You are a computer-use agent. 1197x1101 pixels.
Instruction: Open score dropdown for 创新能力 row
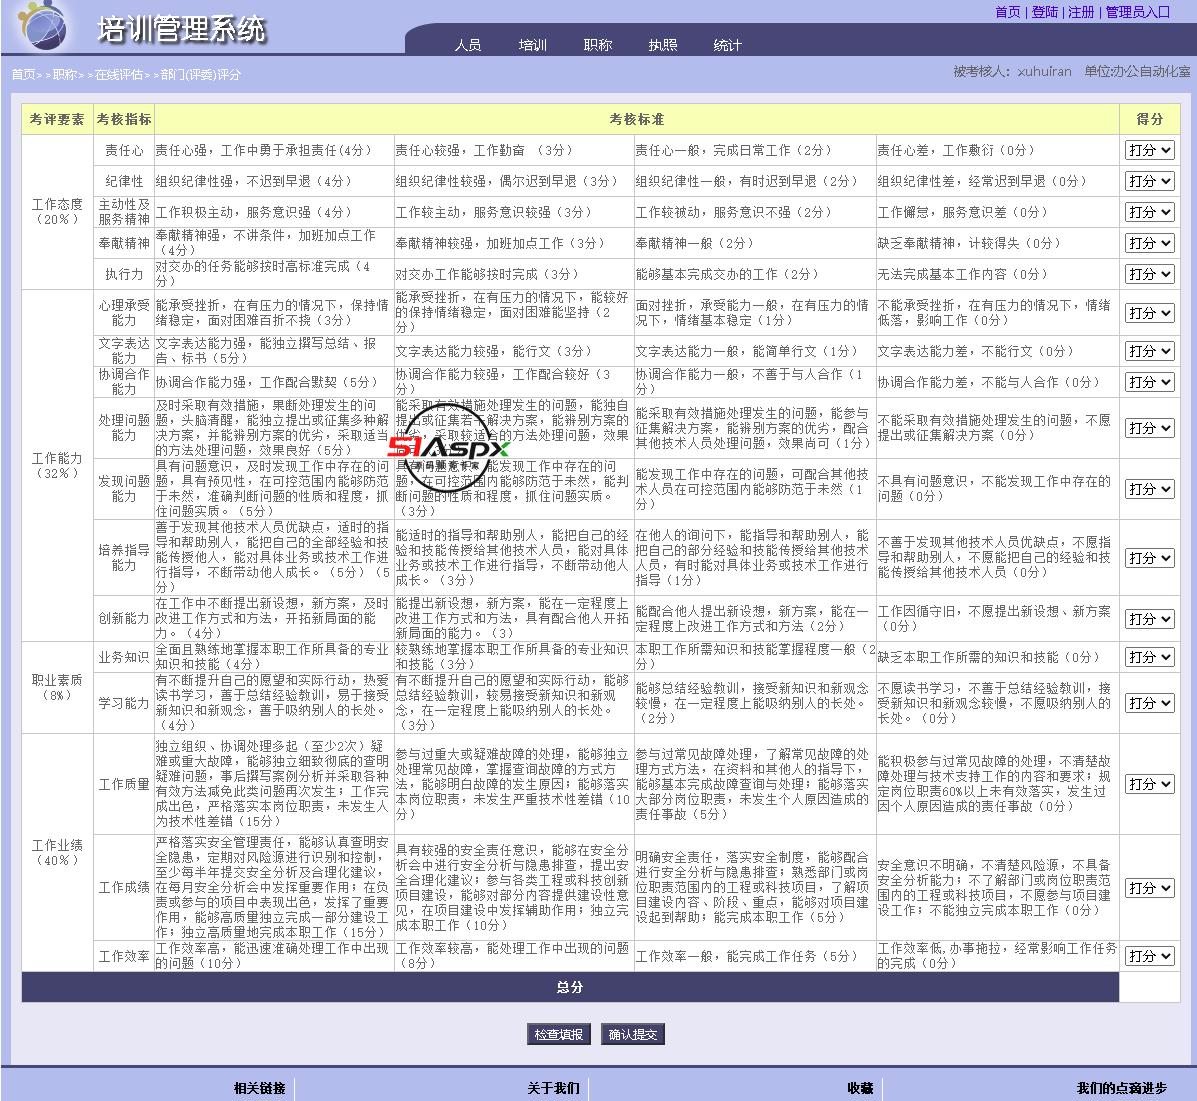click(x=1149, y=619)
